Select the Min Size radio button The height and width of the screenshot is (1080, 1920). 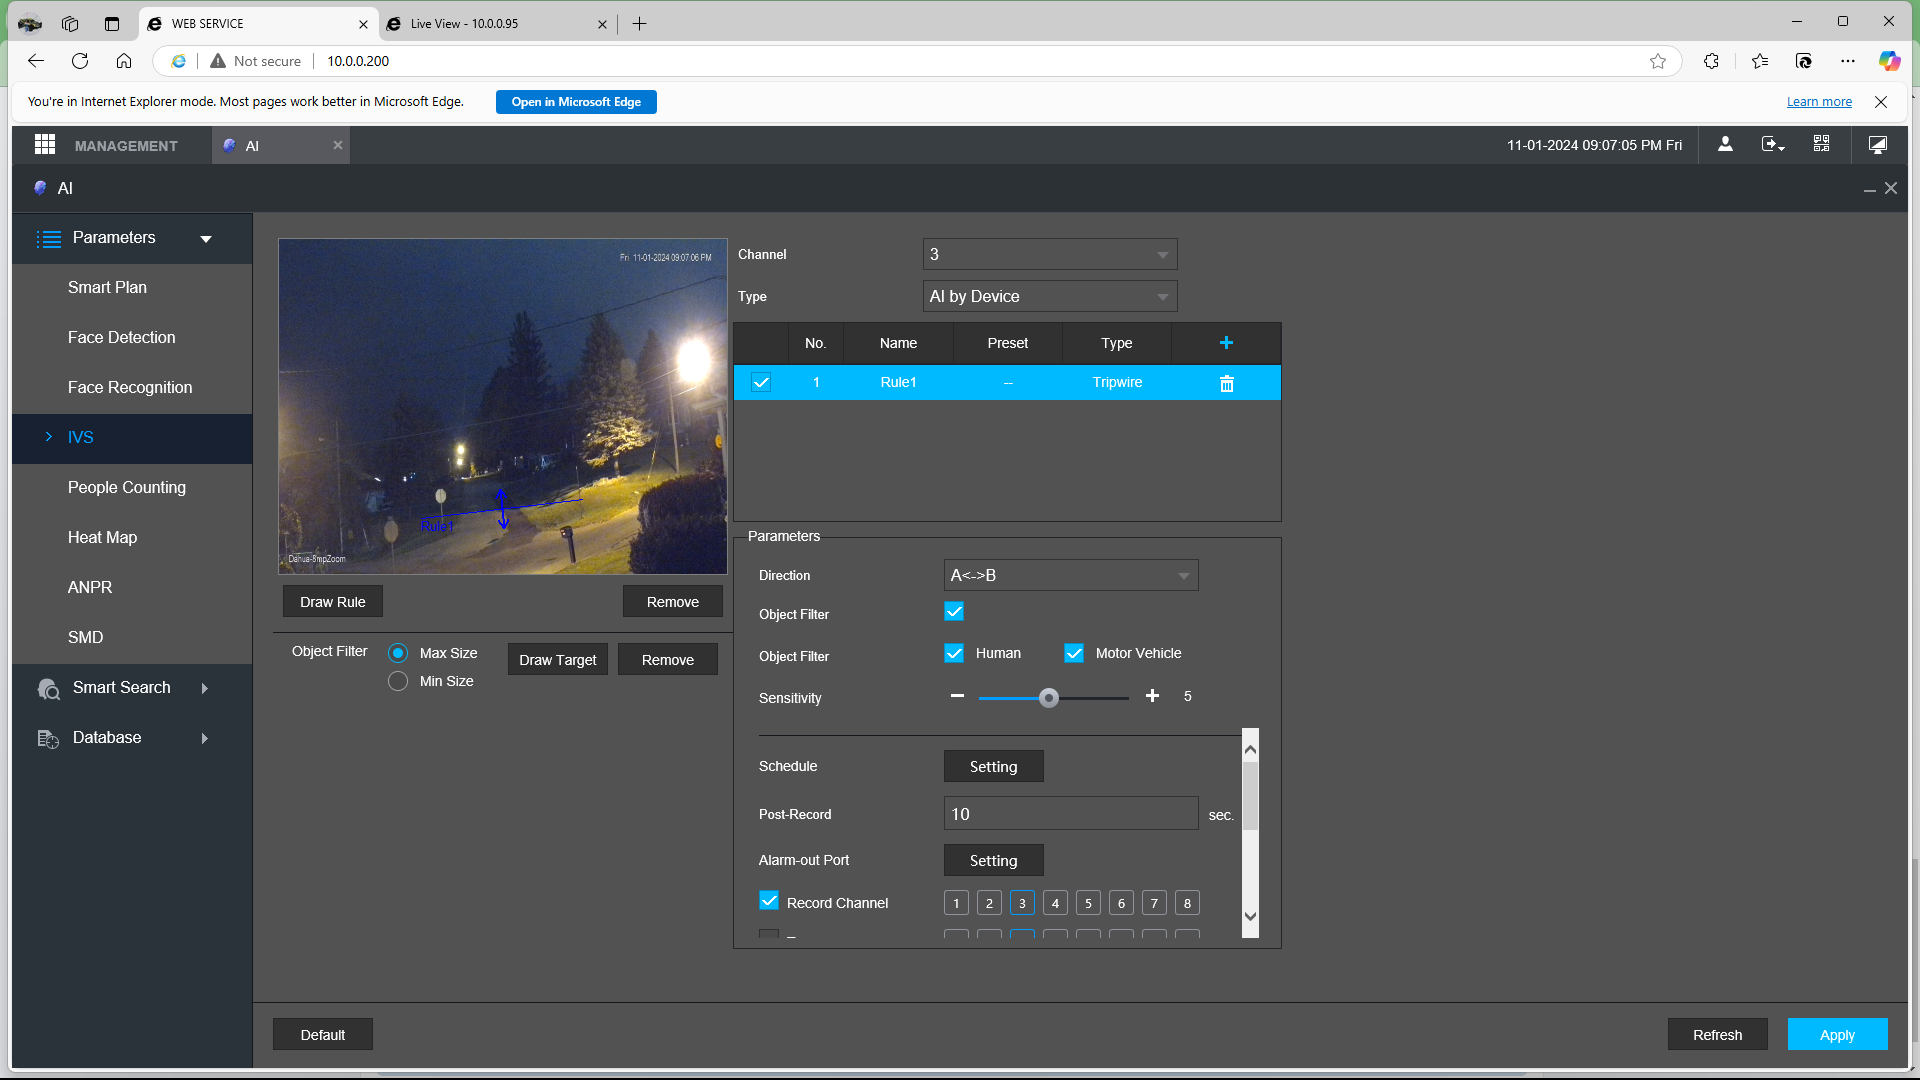[x=398, y=681]
